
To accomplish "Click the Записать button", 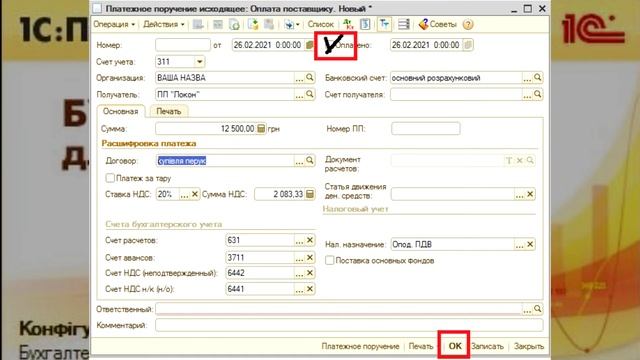I will (x=487, y=346).
